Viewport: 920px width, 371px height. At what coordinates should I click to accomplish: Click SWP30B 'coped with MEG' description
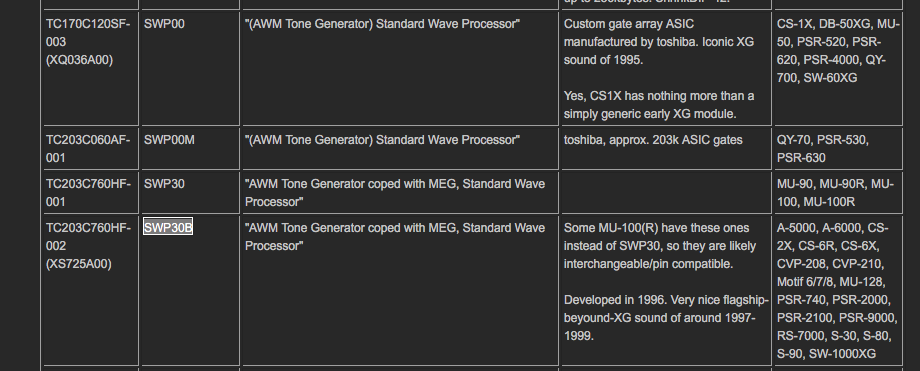[x=395, y=237]
